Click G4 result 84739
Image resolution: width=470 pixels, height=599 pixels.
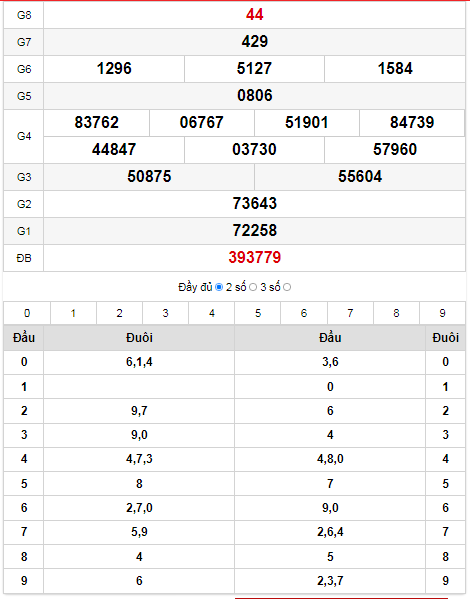coord(412,123)
